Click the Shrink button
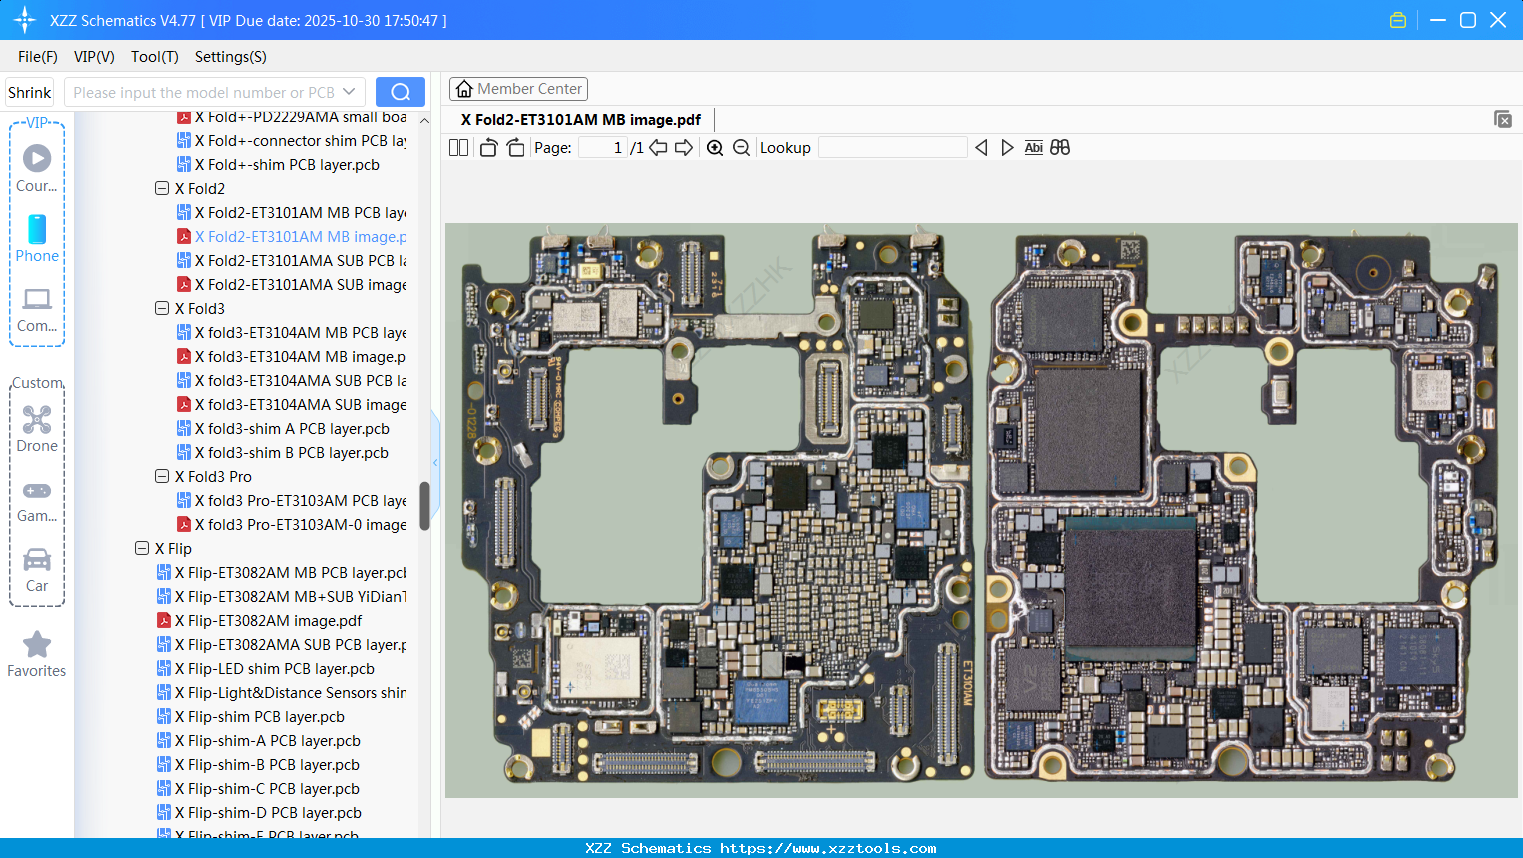Viewport: 1523px width, 858px height. click(x=29, y=91)
